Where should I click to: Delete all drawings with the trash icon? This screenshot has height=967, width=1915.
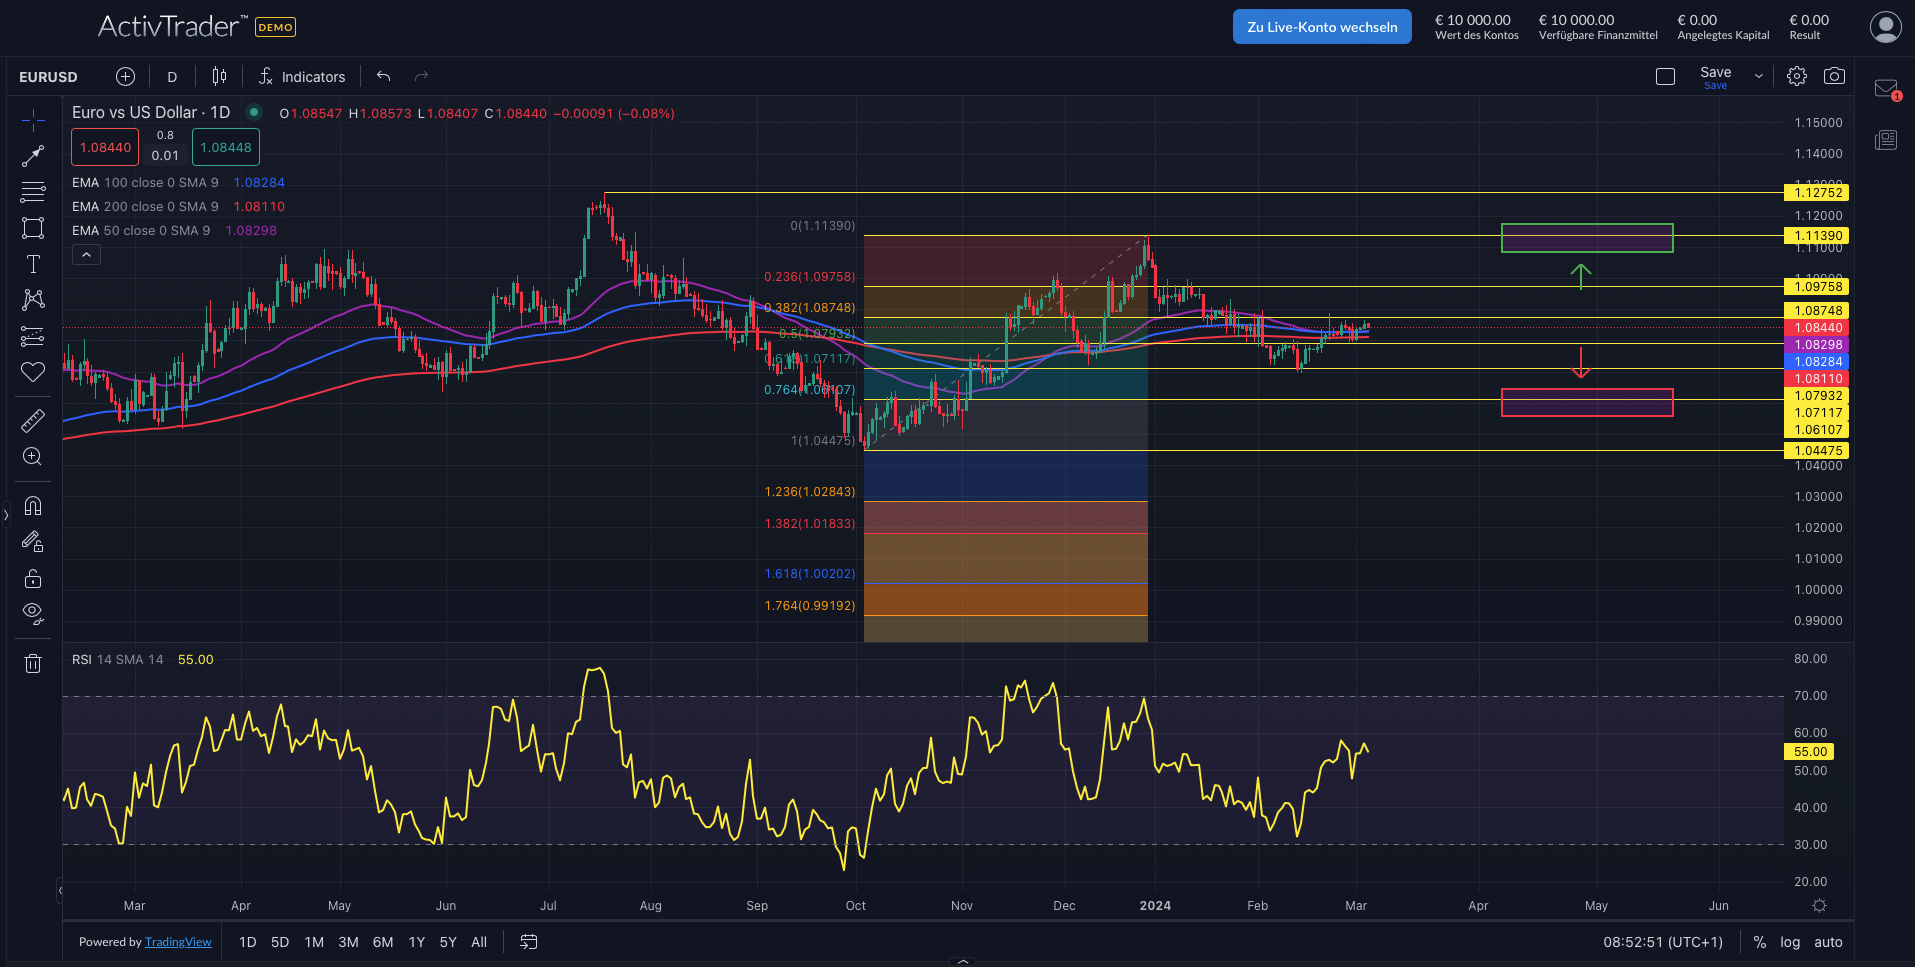[x=33, y=663]
